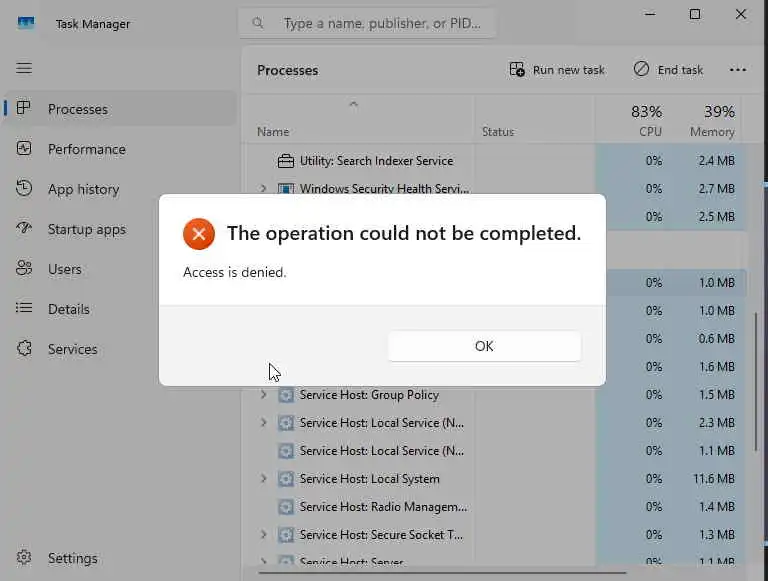Click OK in the access denied dialog
Viewport: 768px width, 581px height.
click(x=484, y=346)
